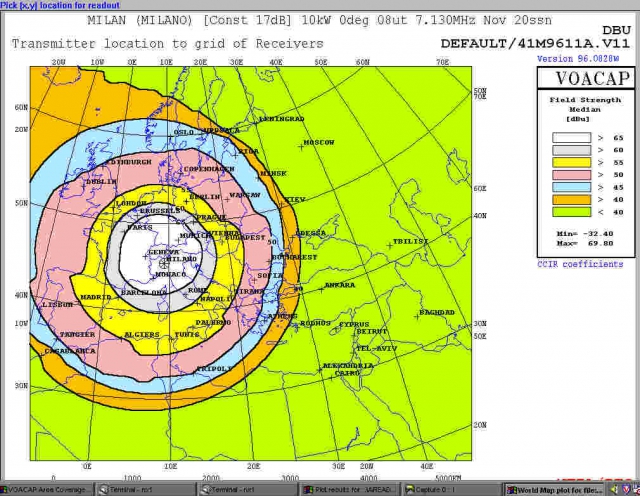Image resolution: width=640 pixels, height=496 pixels.
Task: Pick the SOFIA label on map
Action: click(270, 276)
